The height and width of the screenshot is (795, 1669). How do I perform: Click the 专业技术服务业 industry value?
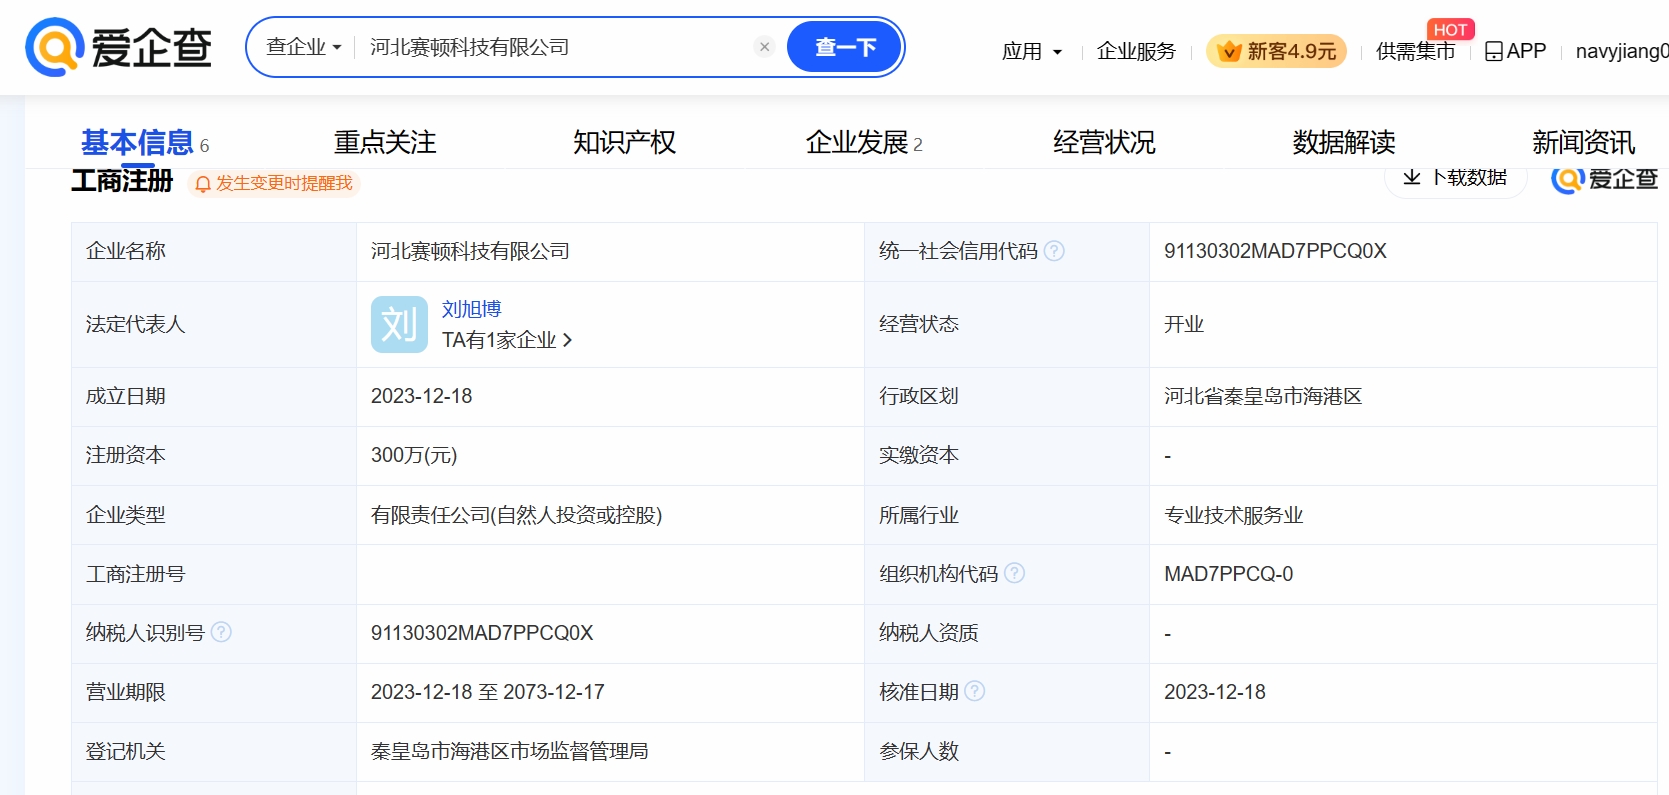1233,515
